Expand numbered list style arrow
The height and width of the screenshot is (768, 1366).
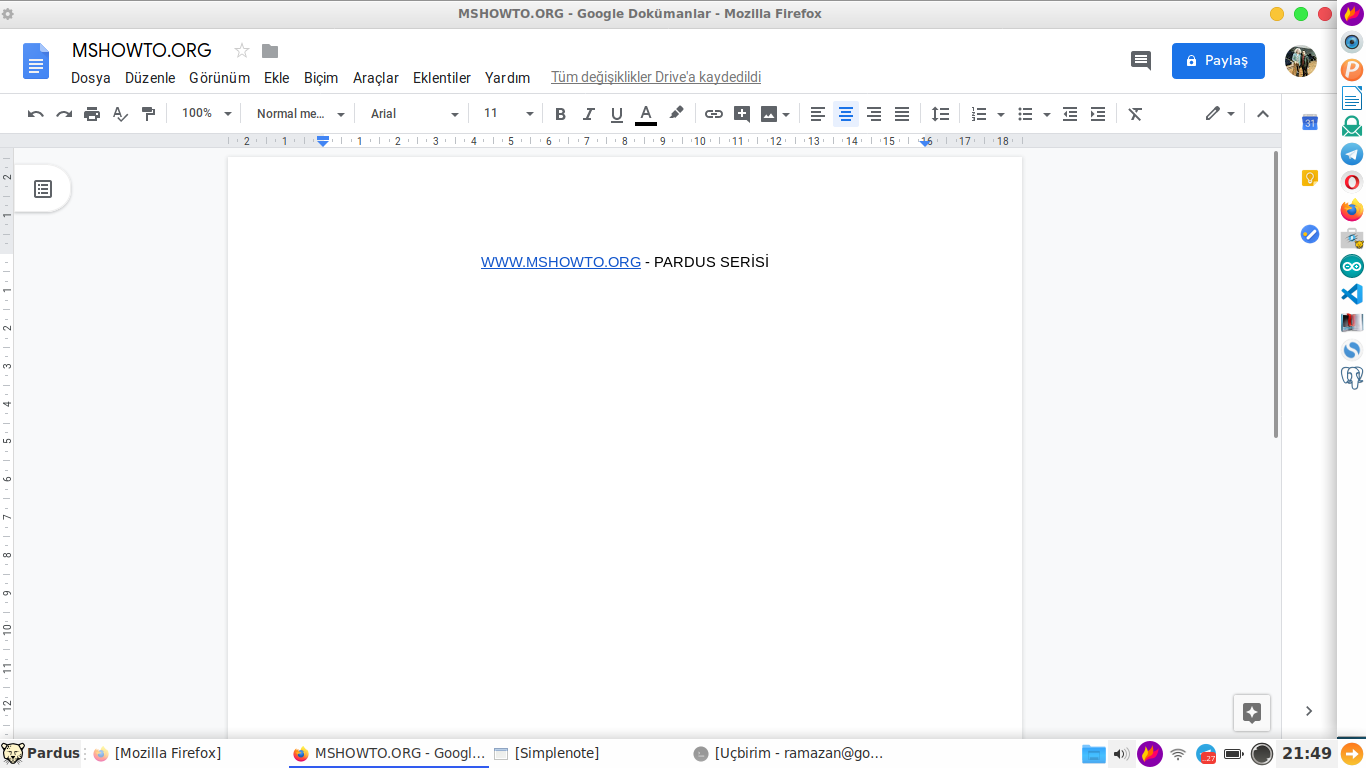(1001, 115)
